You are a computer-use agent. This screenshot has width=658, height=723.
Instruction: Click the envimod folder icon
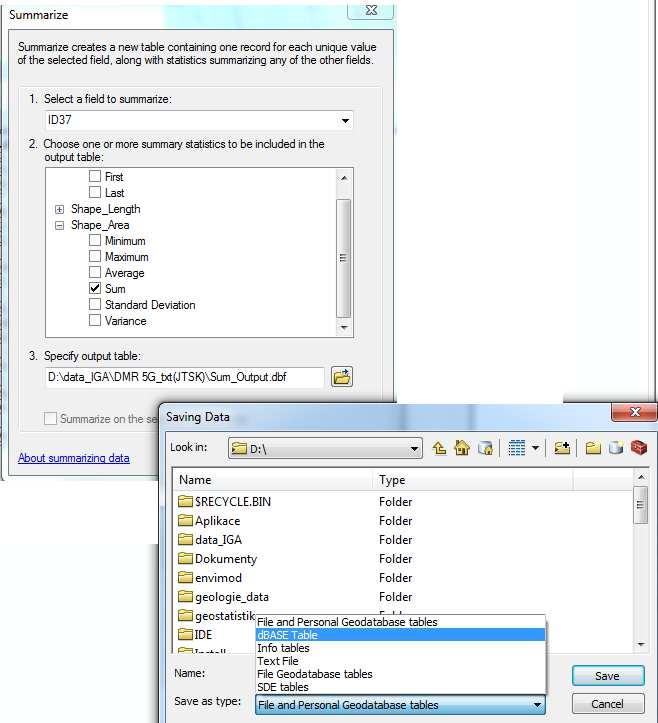(185, 577)
